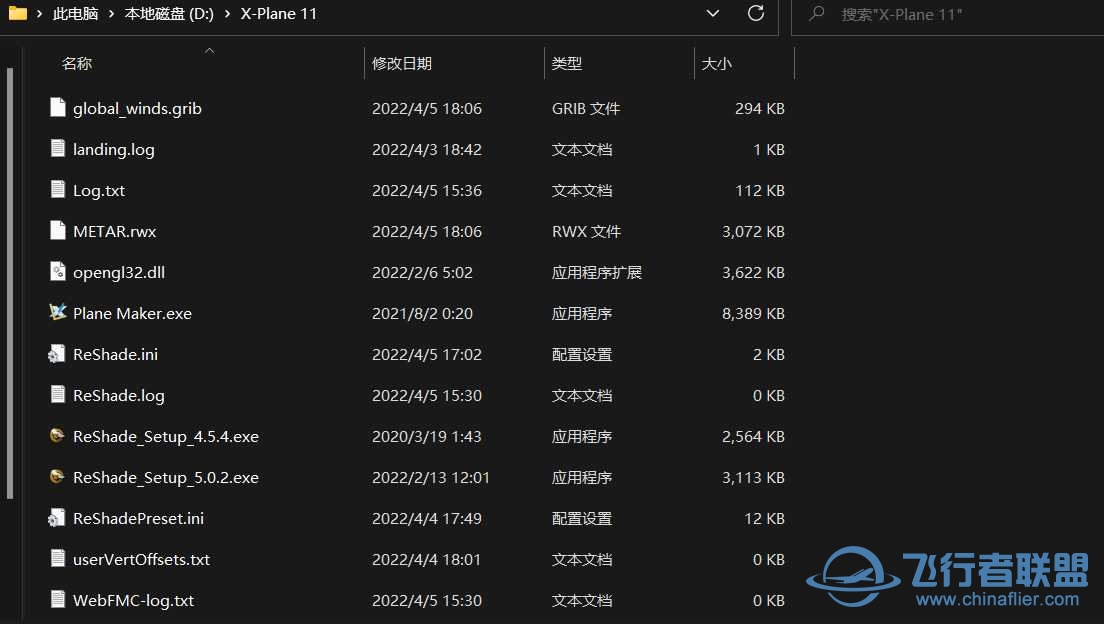Click the date 2020/3/19 1:43
The height and width of the screenshot is (624, 1104).
427,437
